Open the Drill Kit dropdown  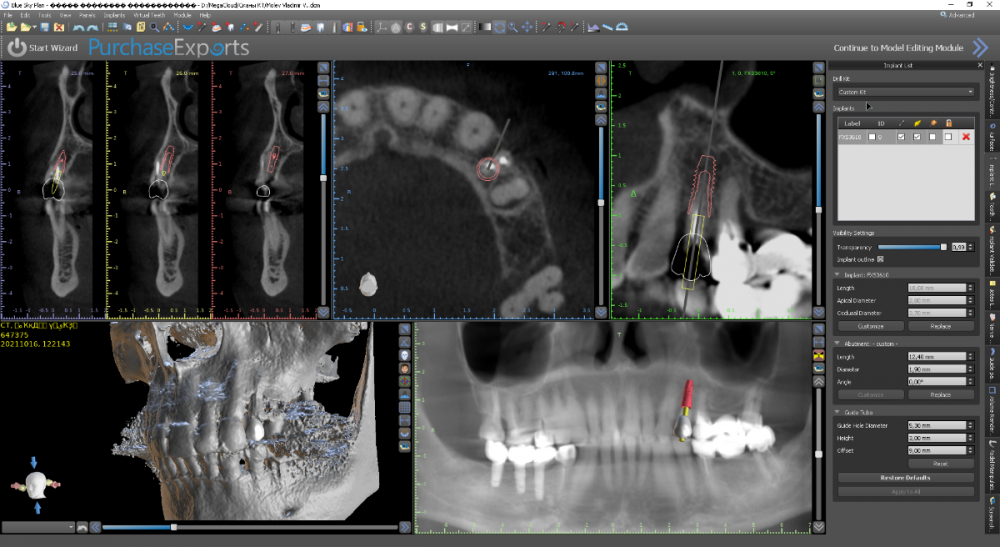pos(903,92)
